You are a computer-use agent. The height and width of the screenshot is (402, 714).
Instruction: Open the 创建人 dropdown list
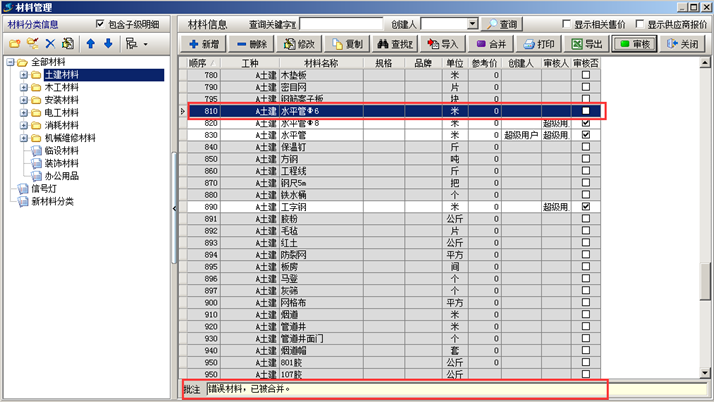click(x=472, y=24)
